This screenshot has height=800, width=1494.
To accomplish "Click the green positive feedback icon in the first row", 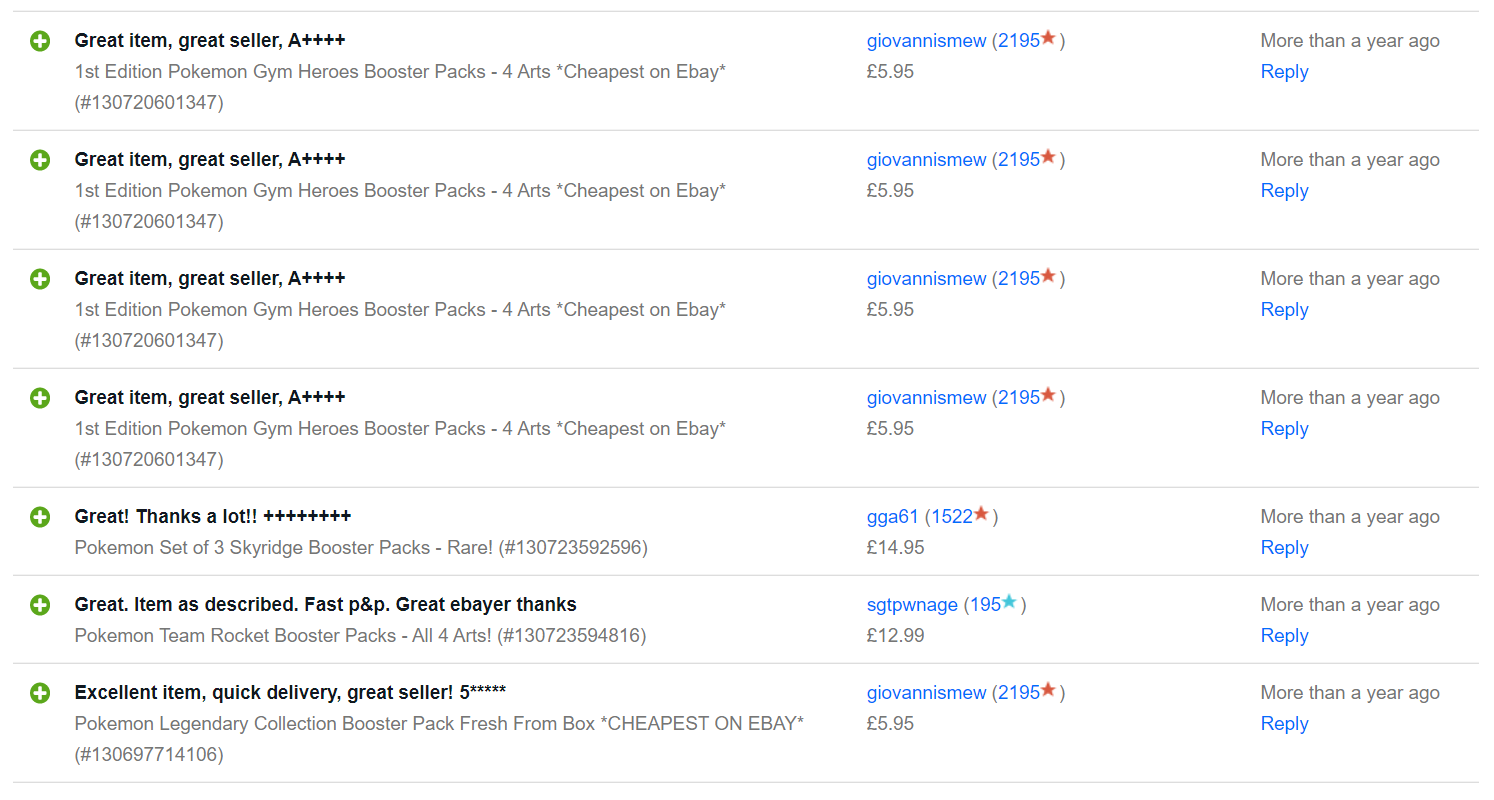I will coord(40,41).
